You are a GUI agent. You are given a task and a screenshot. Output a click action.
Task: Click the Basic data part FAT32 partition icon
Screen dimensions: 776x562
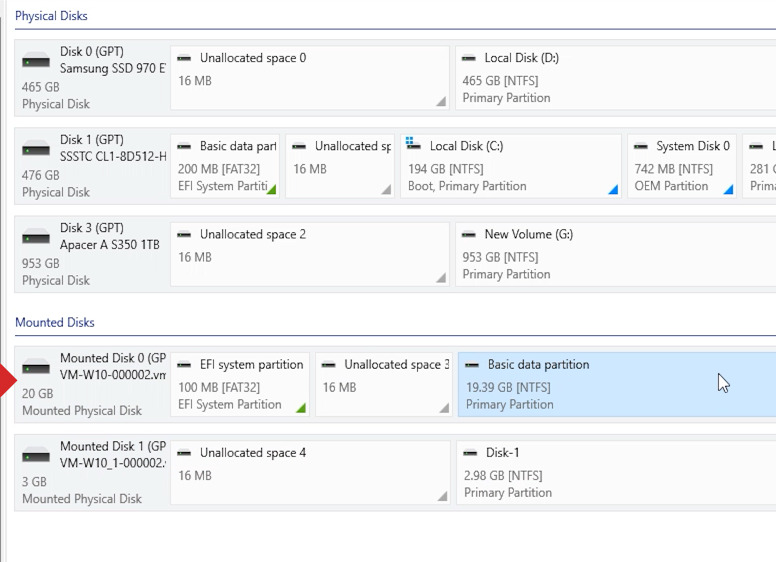[184, 146]
